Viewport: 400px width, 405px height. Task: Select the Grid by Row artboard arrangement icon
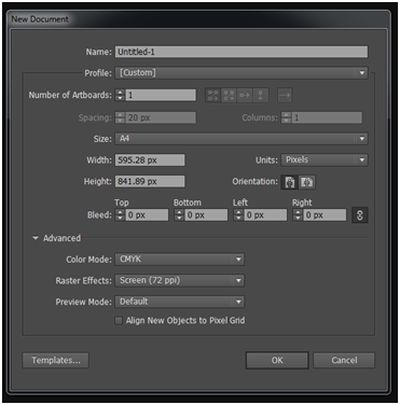pyautogui.click(x=213, y=95)
